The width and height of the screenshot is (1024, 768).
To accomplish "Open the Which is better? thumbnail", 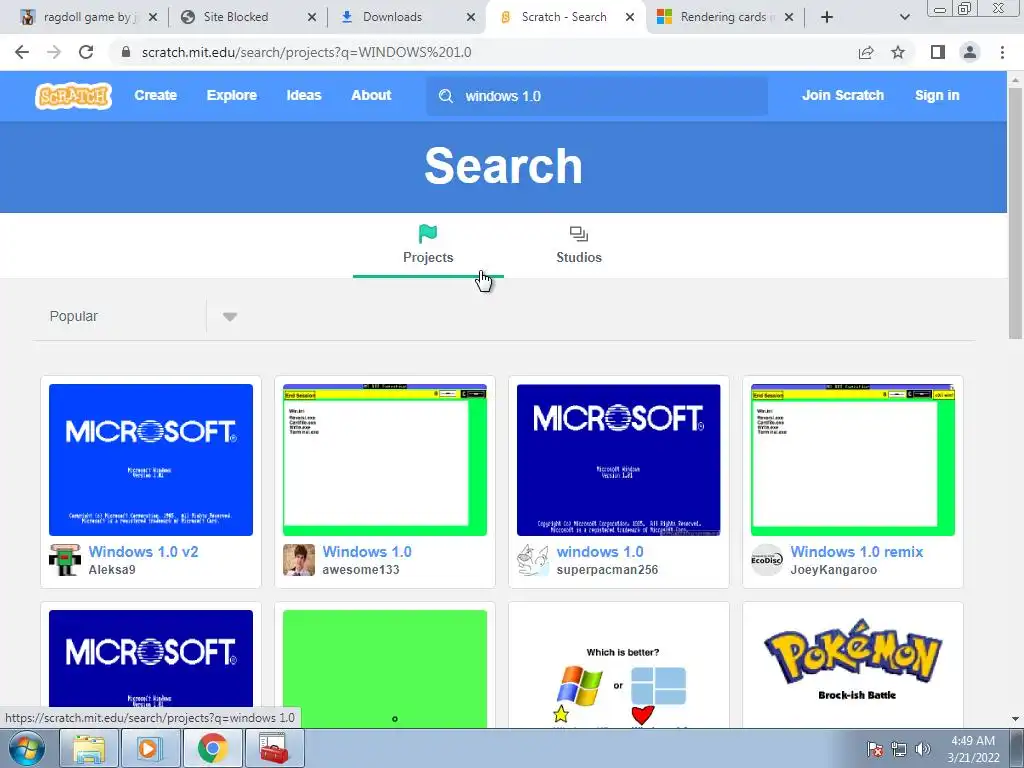I will coord(618,668).
